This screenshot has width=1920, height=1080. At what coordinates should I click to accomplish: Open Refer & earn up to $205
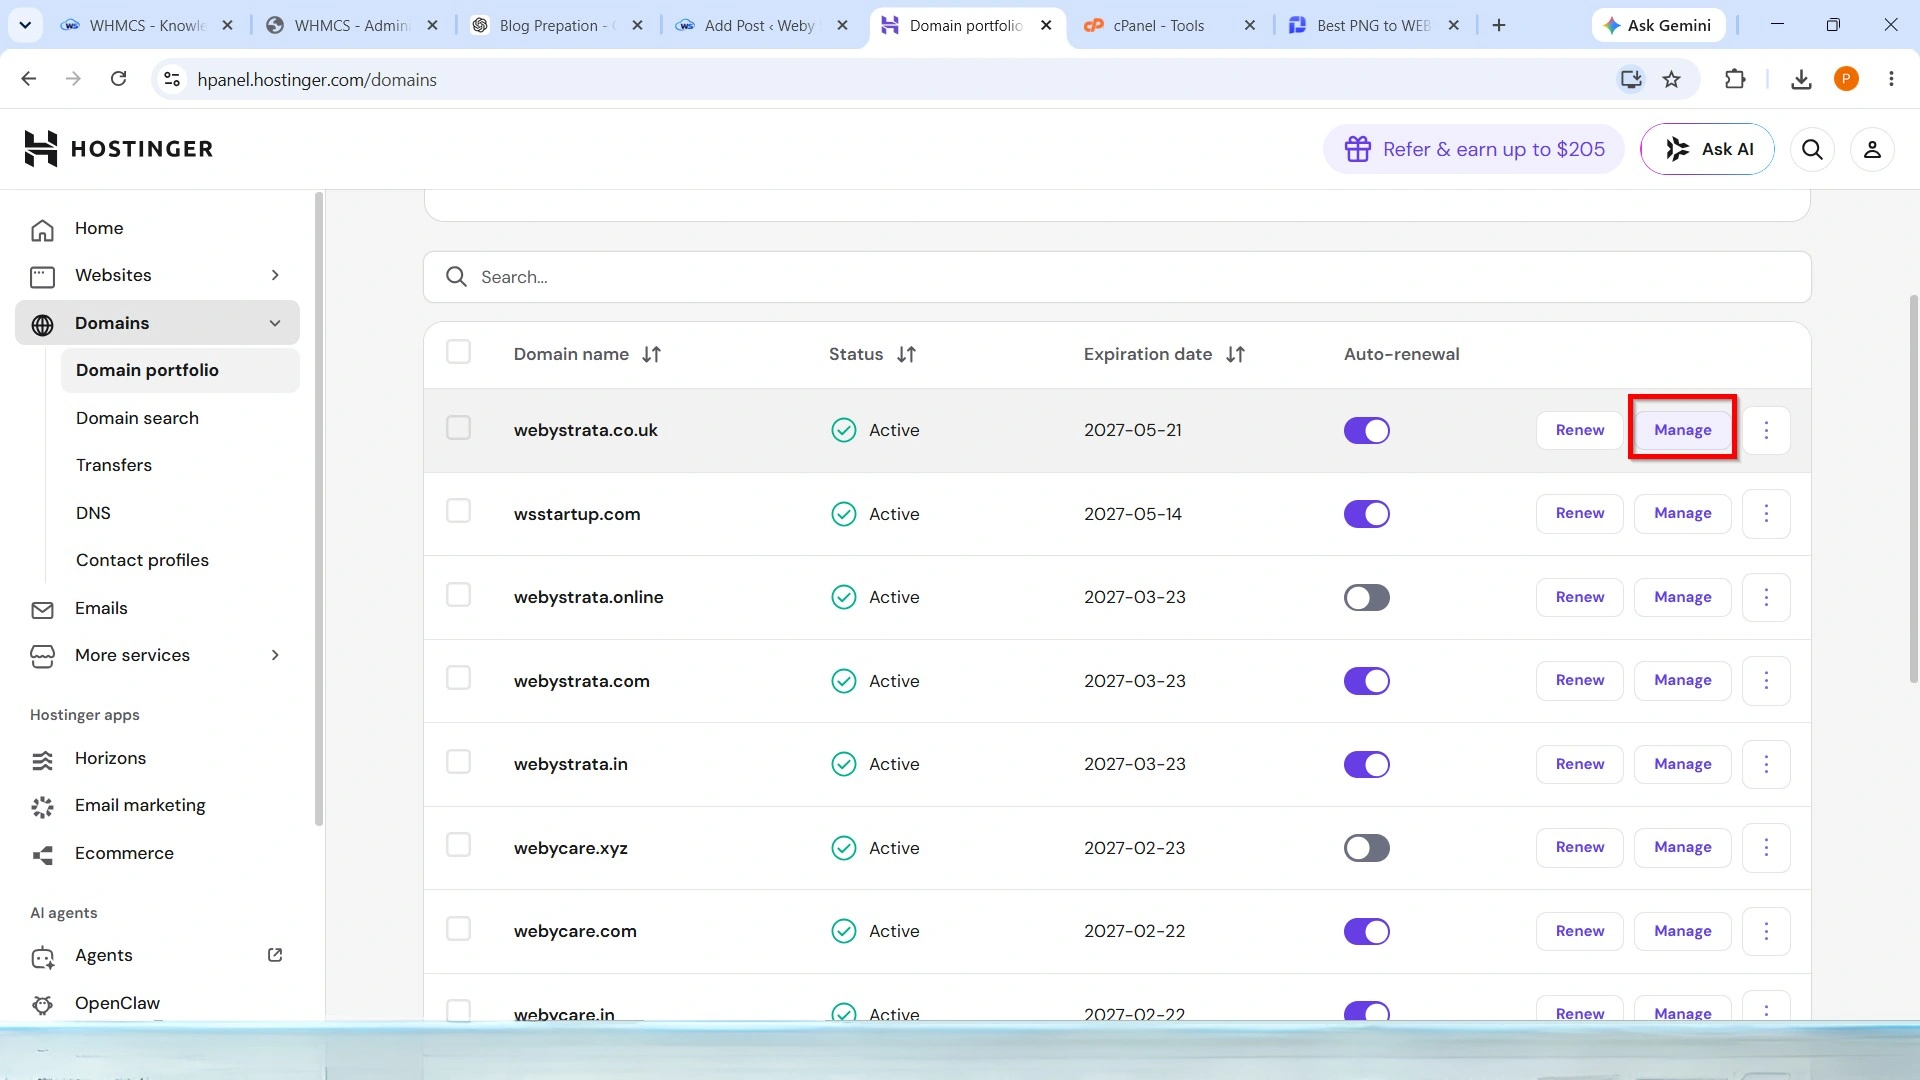pos(1474,149)
